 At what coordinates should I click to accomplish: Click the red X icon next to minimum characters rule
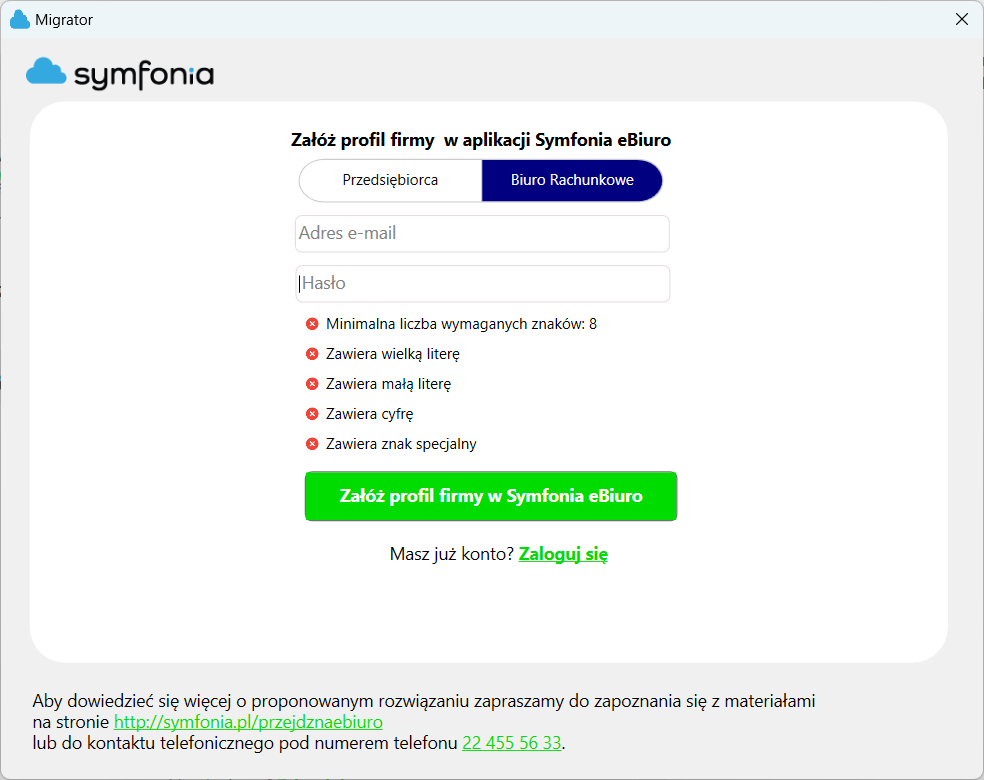coord(312,324)
